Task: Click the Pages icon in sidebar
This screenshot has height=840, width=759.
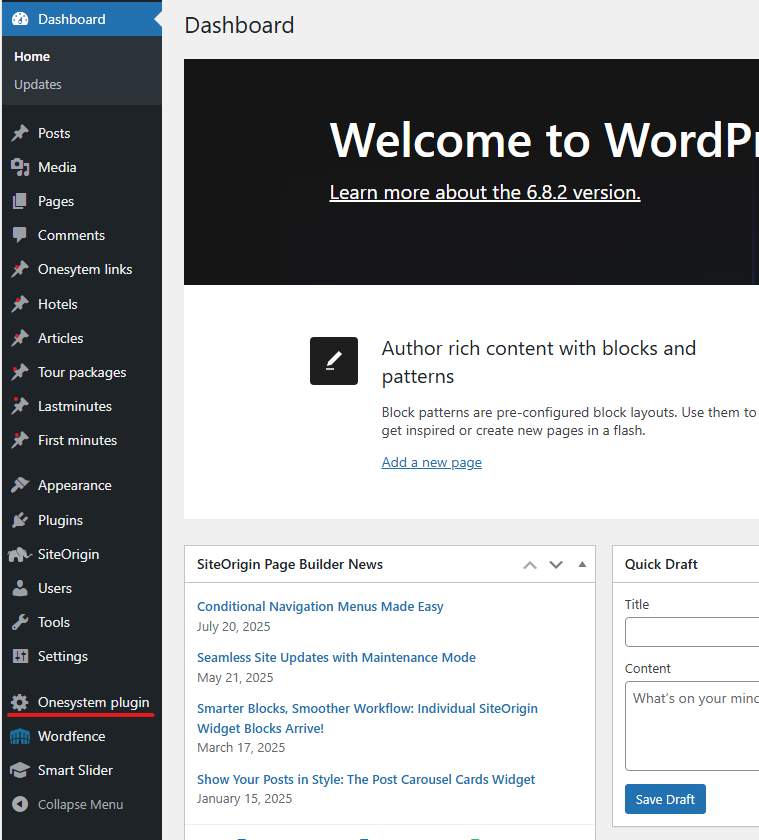Action: pos(20,201)
